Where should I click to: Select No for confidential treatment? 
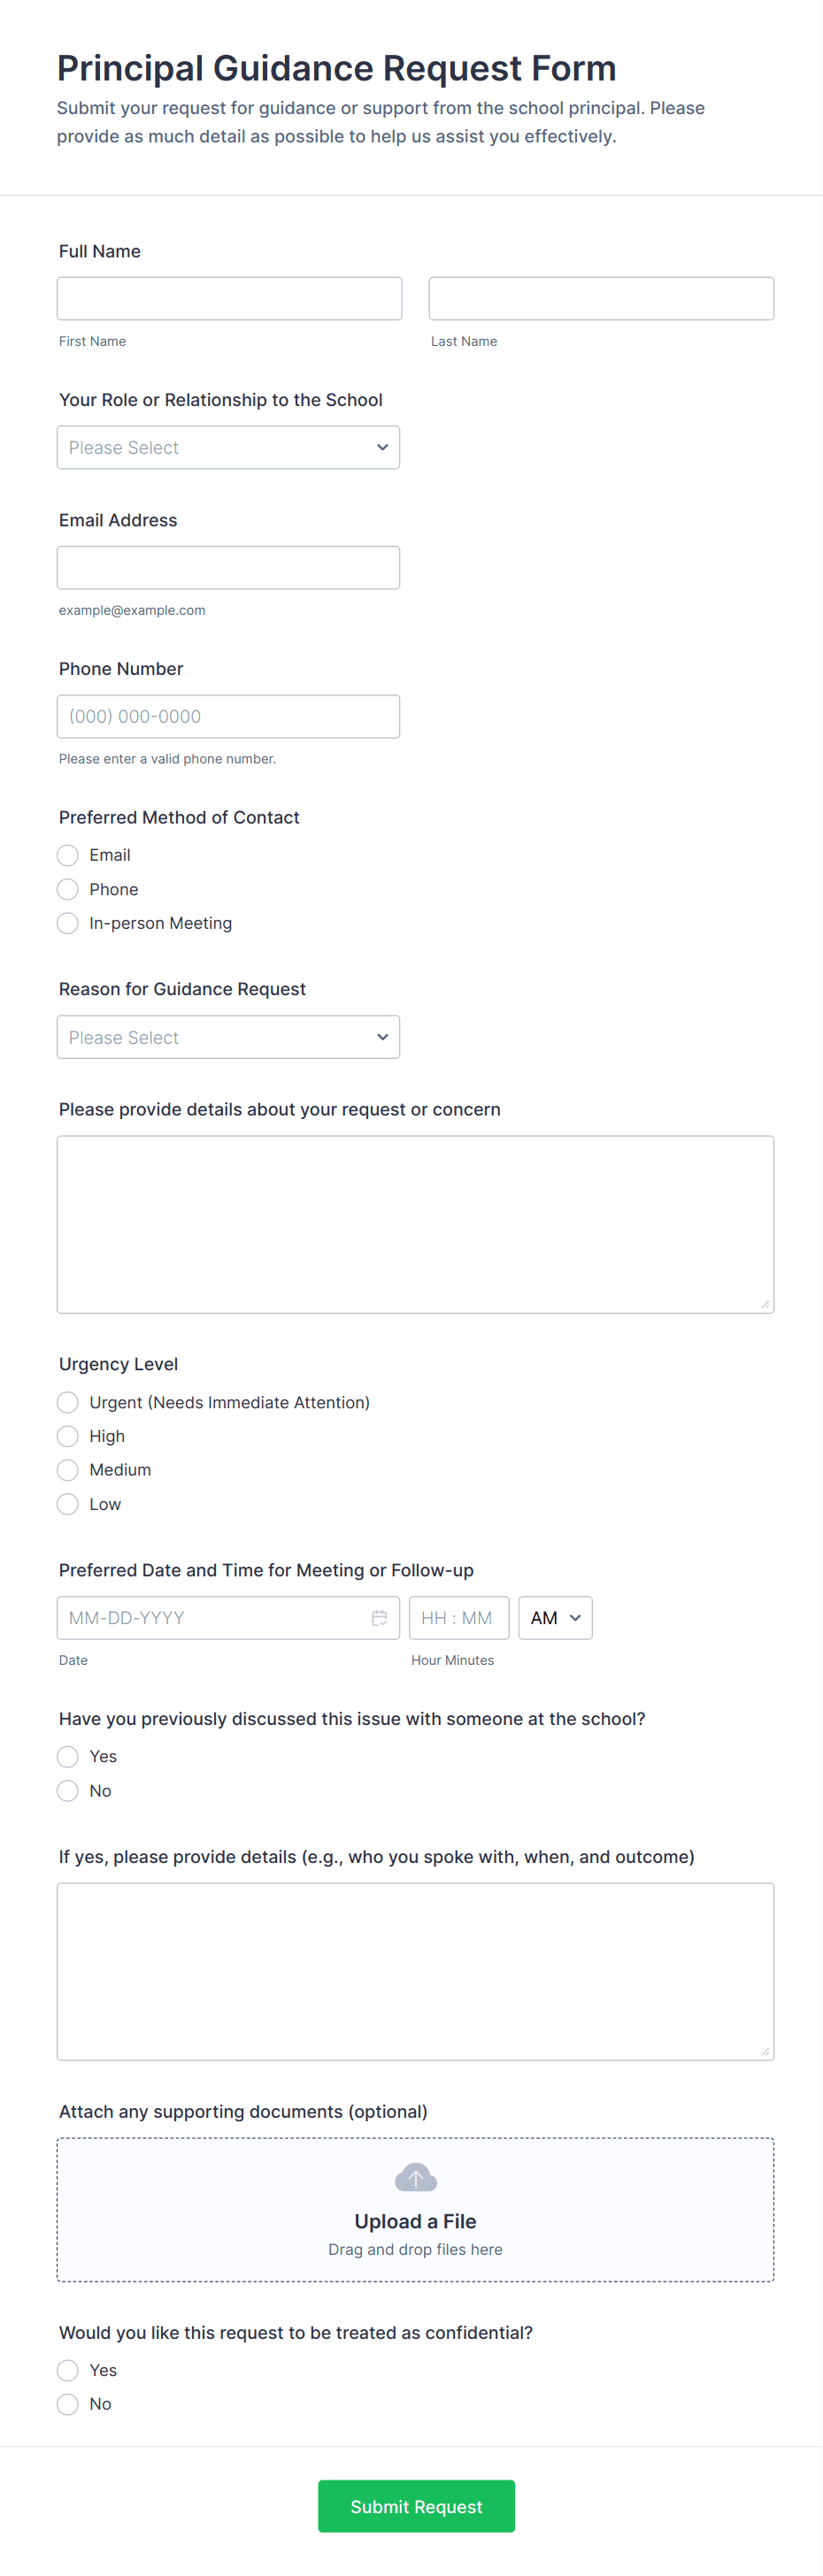click(68, 2404)
